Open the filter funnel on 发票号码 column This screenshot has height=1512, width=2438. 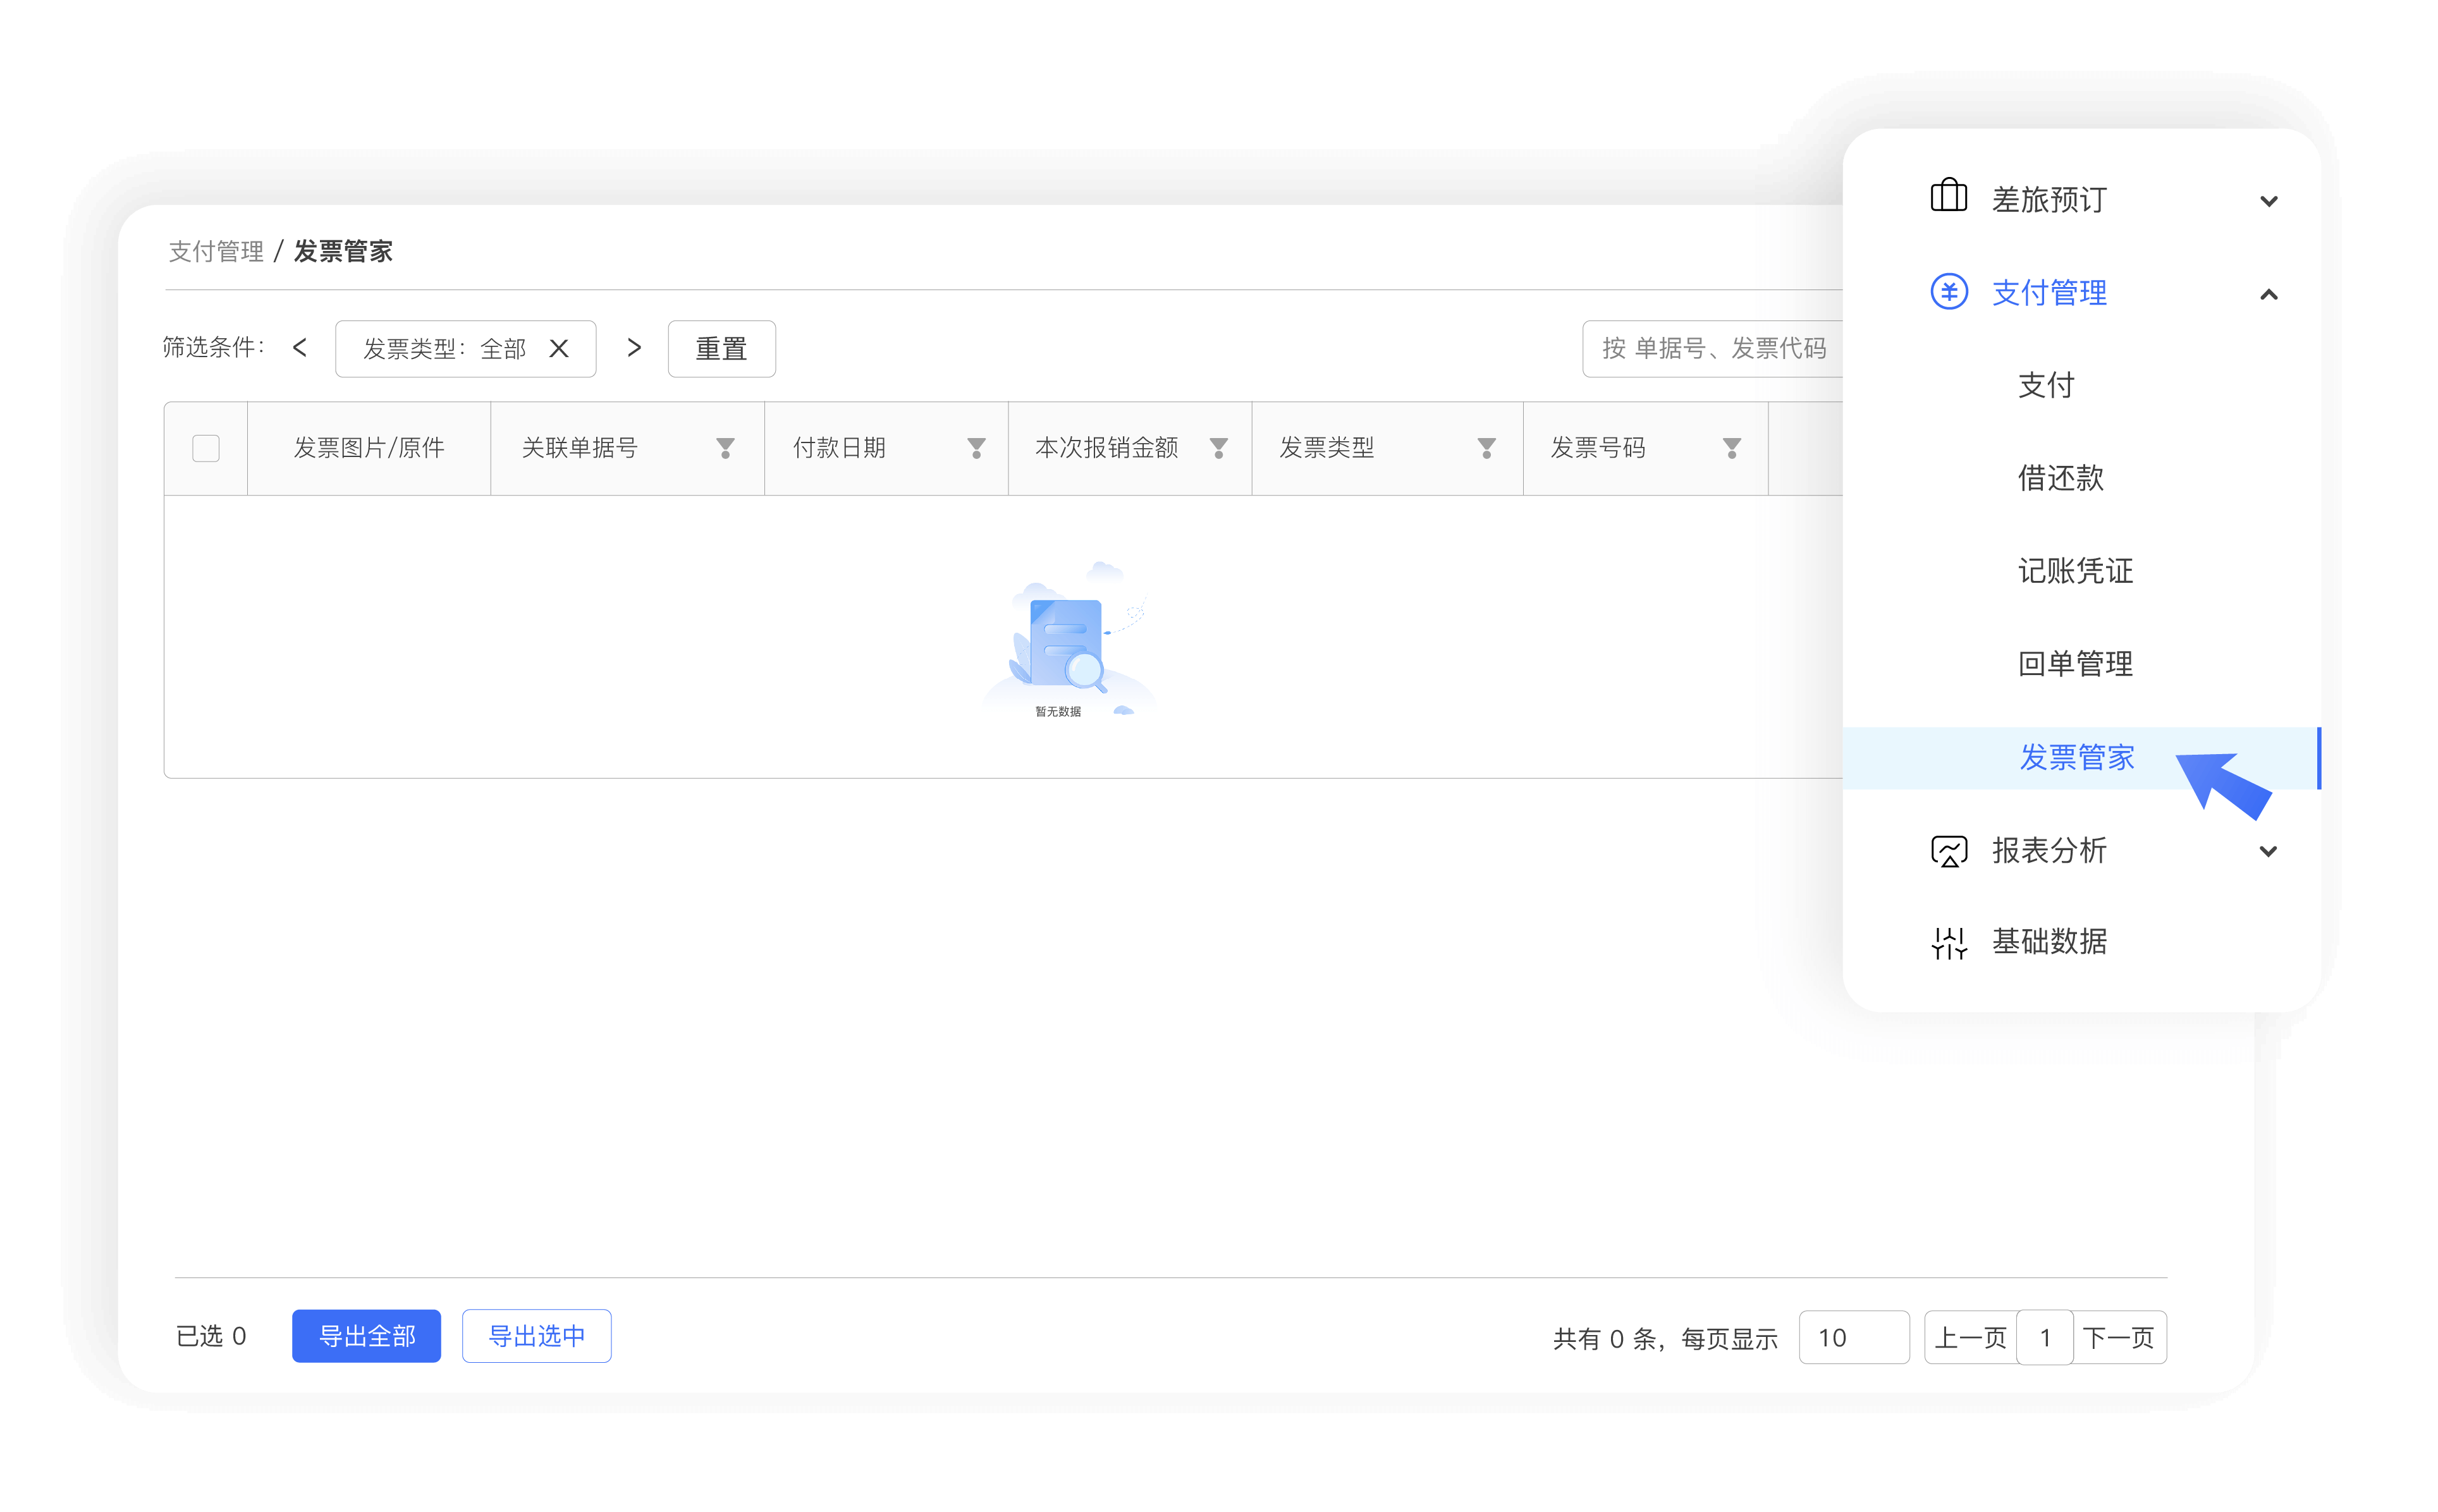pos(1732,448)
